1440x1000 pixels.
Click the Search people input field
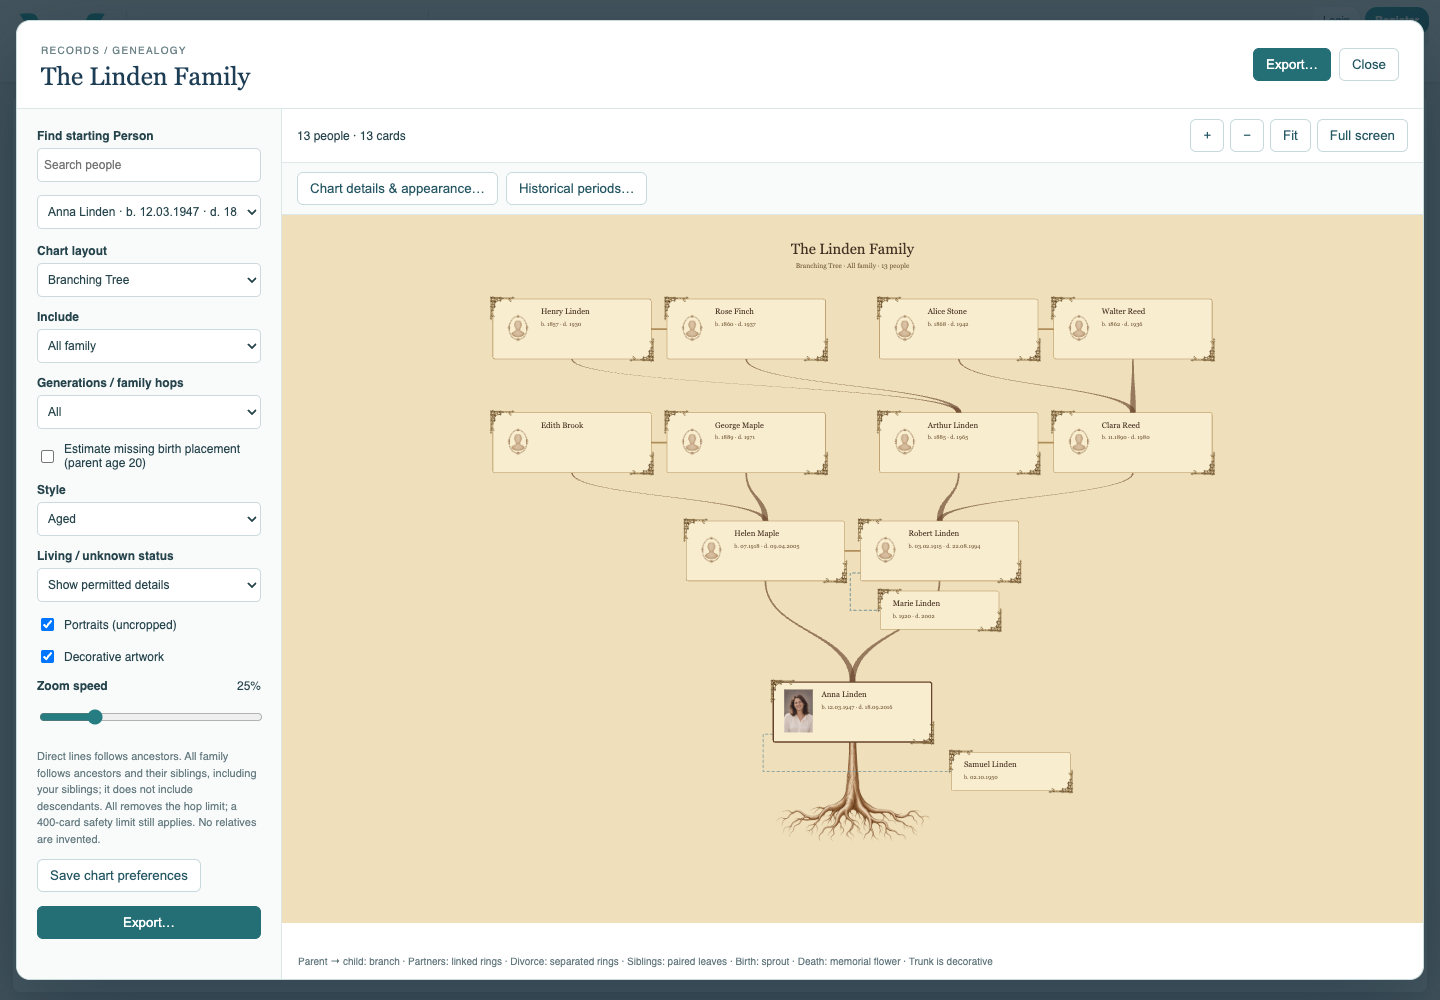[x=149, y=165]
